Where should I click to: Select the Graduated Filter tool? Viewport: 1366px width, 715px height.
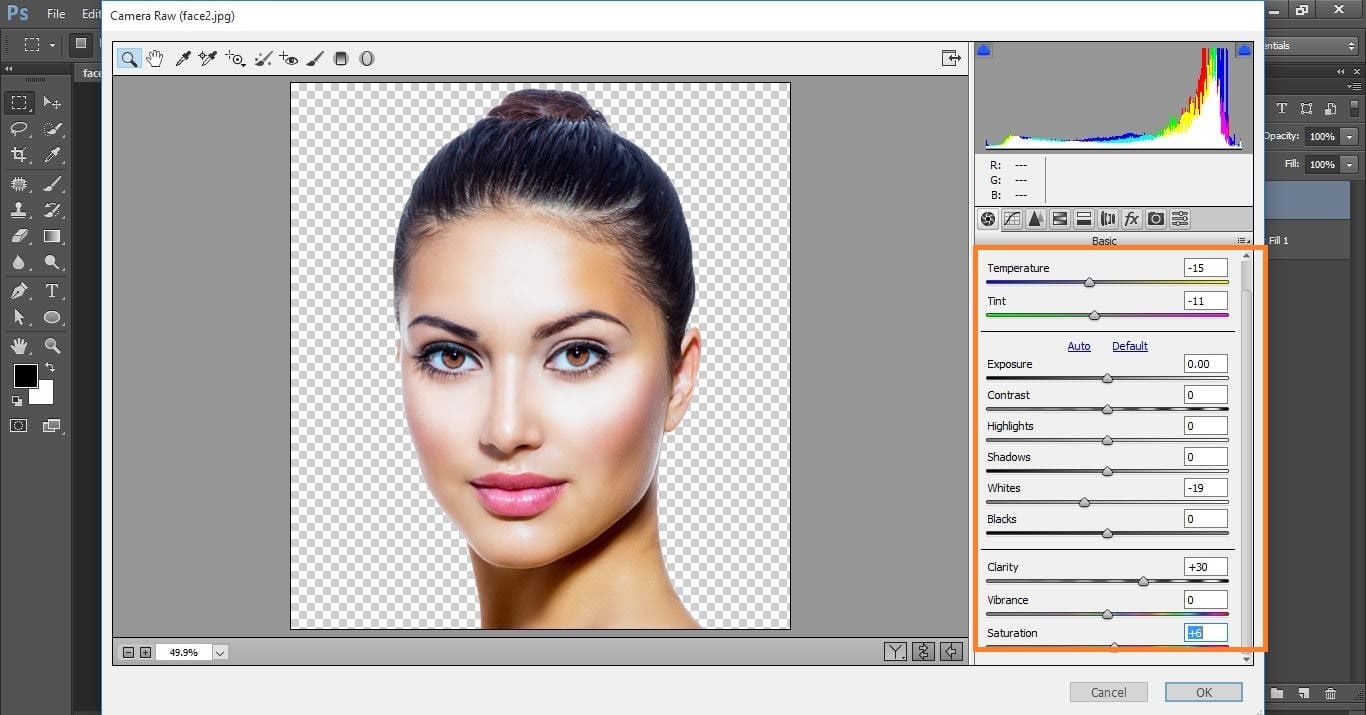(341, 59)
